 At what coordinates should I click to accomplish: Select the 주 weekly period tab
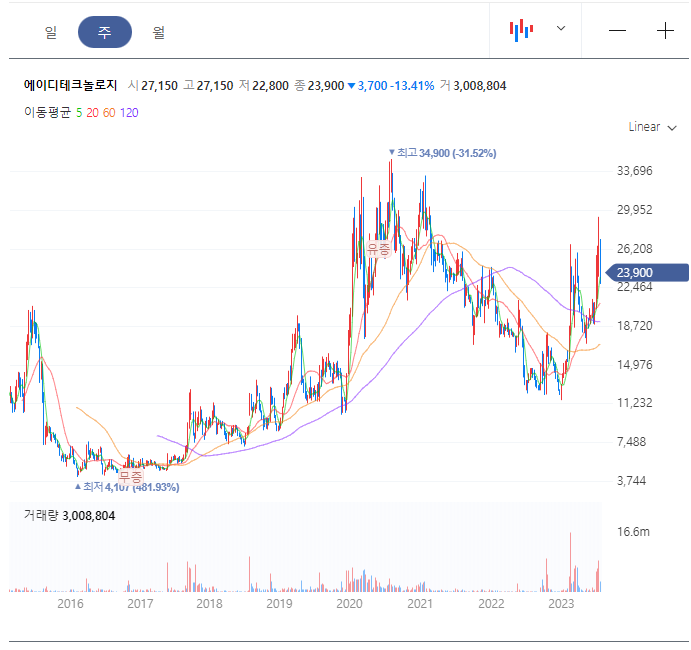(105, 32)
